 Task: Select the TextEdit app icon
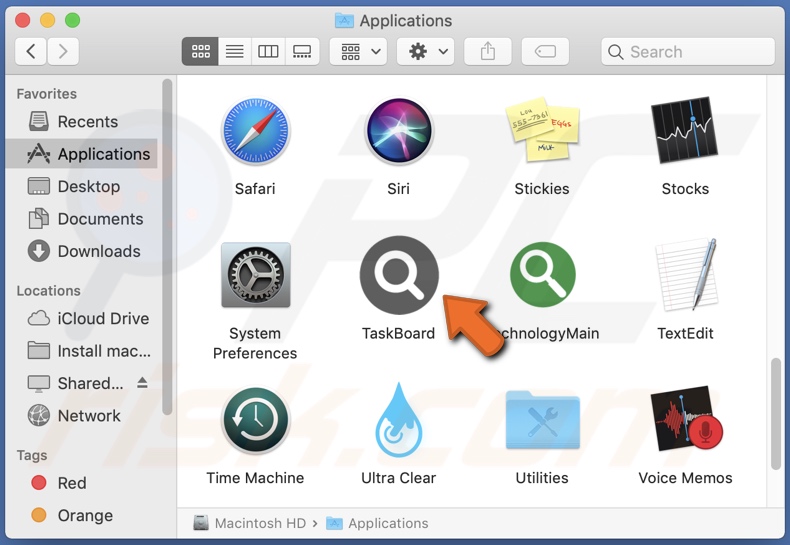click(686, 275)
